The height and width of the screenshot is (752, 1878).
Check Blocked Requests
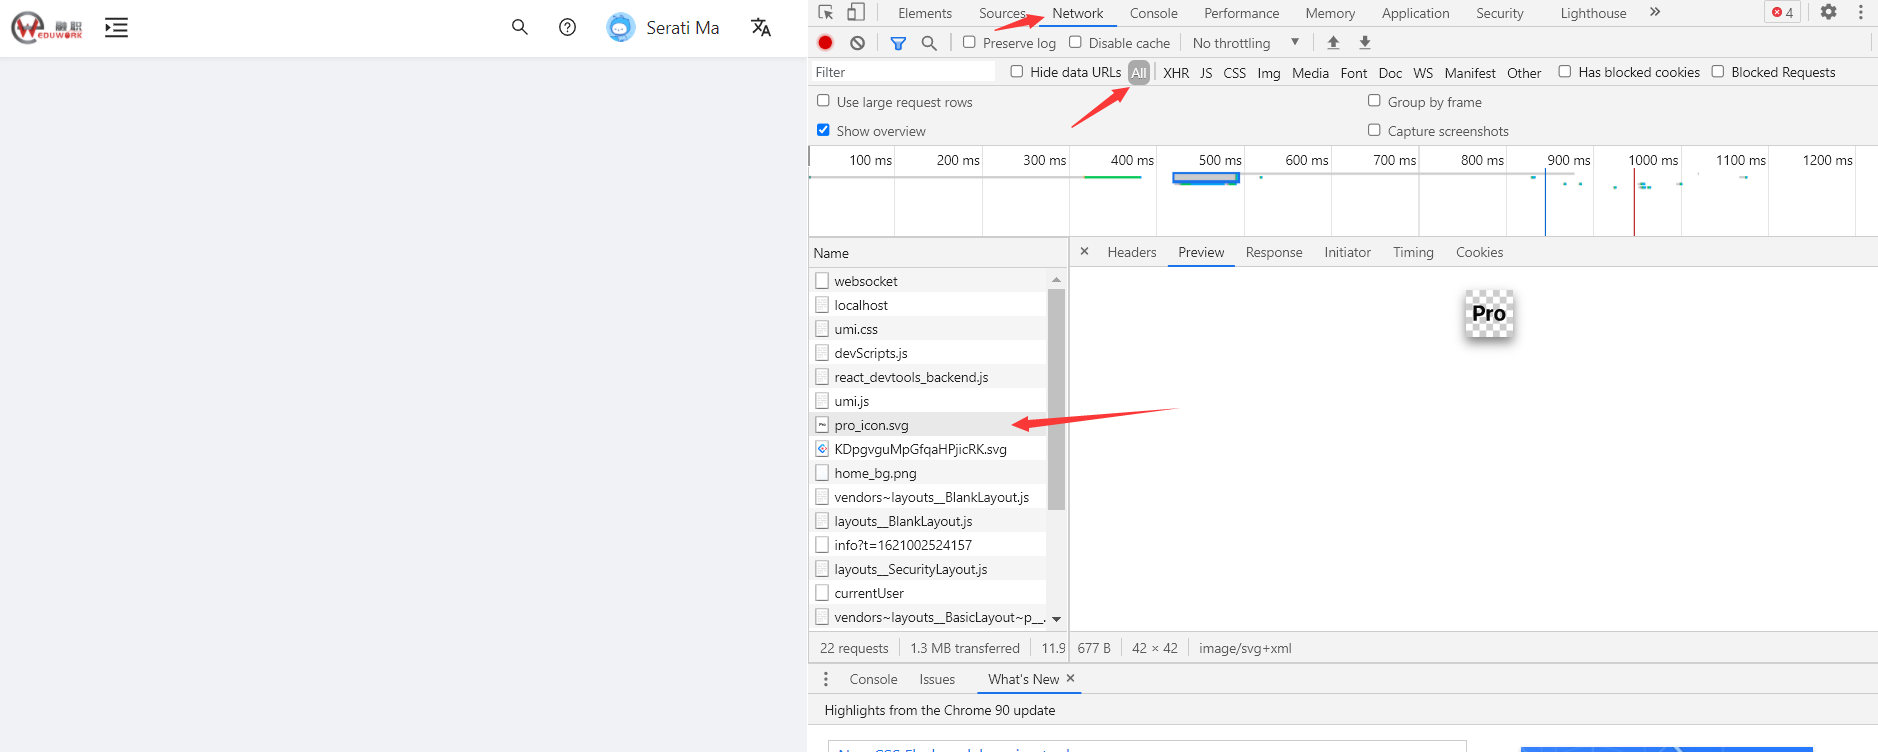click(x=1718, y=71)
